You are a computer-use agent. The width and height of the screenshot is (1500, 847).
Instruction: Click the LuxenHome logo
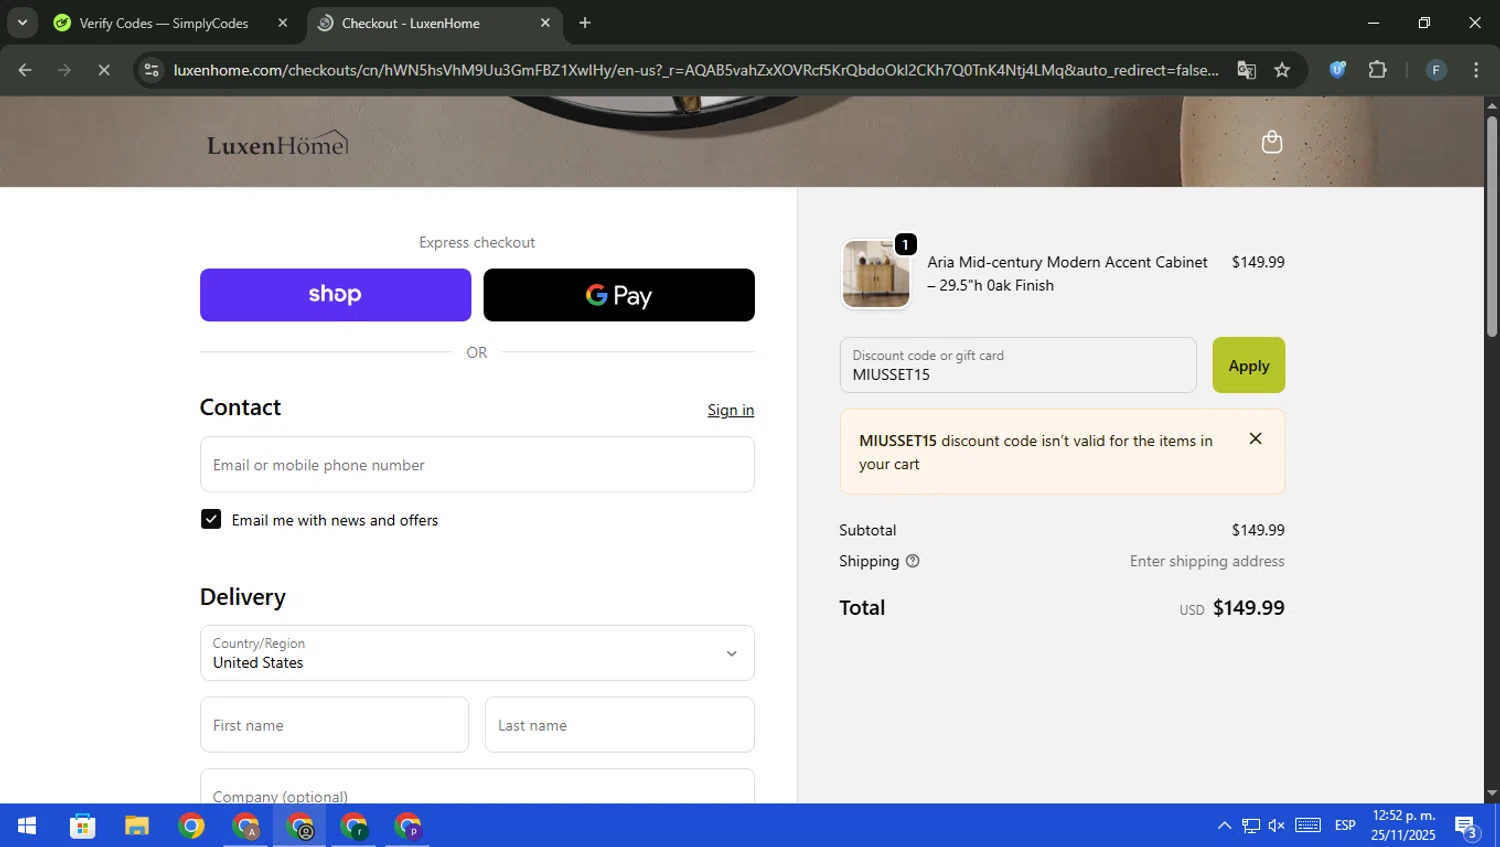pyautogui.click(x=278, y=144)
